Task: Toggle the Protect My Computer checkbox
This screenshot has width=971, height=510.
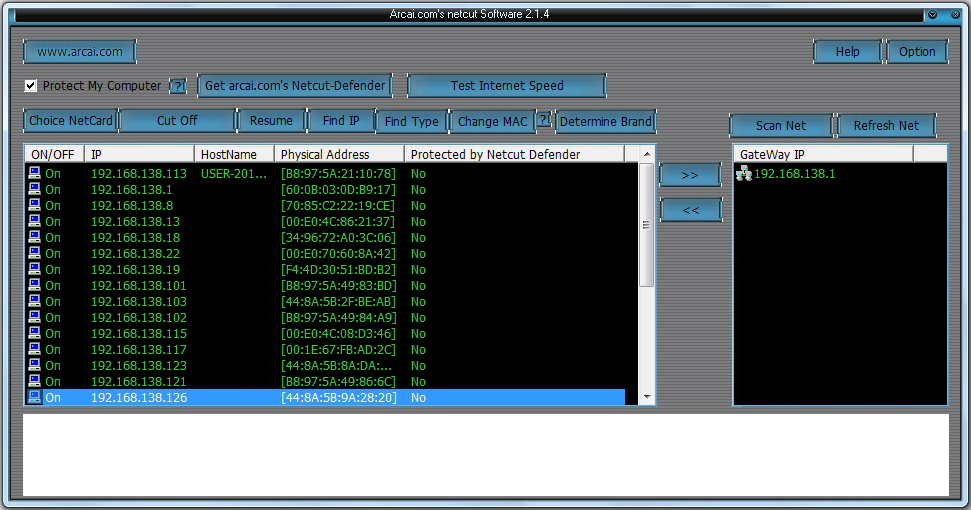Action: point(31,86)
